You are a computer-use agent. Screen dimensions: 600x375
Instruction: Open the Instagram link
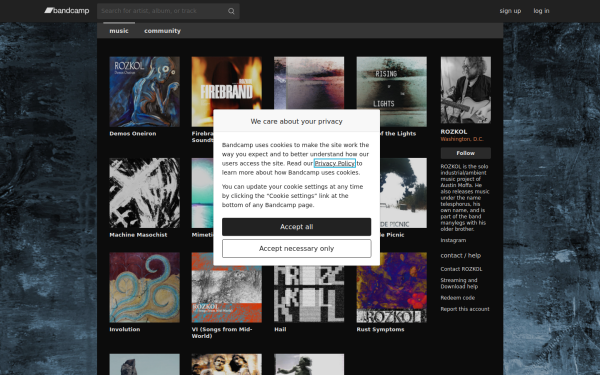tap(453, 240)
